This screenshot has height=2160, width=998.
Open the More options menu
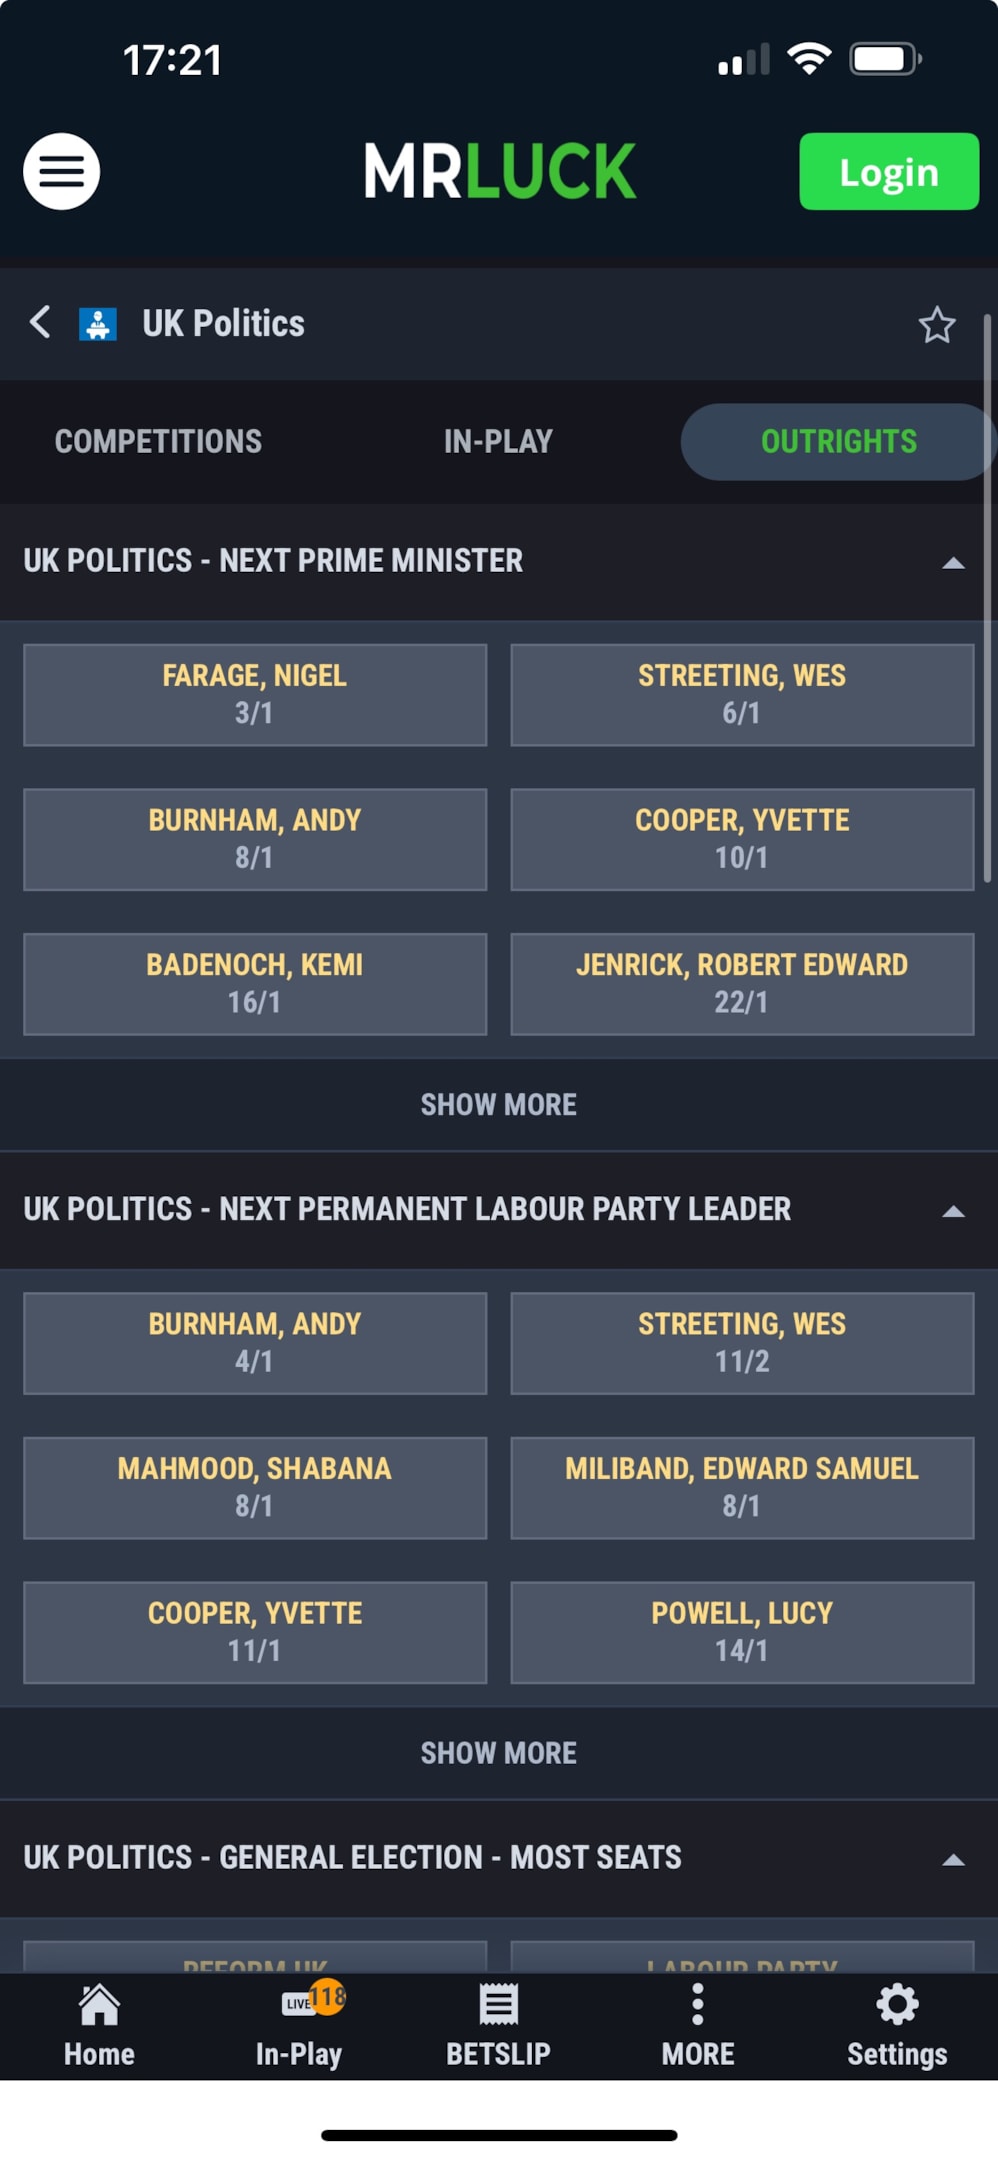[697, 2025]
